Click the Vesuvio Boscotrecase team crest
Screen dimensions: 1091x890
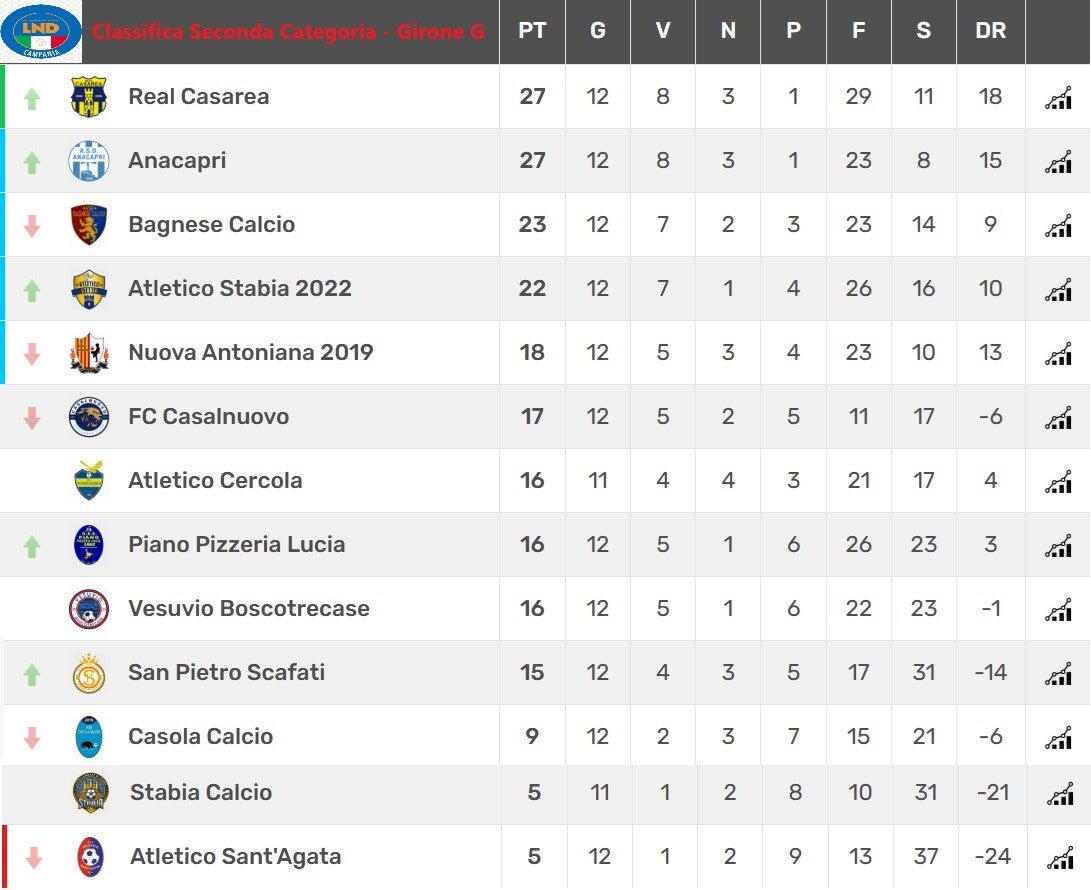point(89,609)
